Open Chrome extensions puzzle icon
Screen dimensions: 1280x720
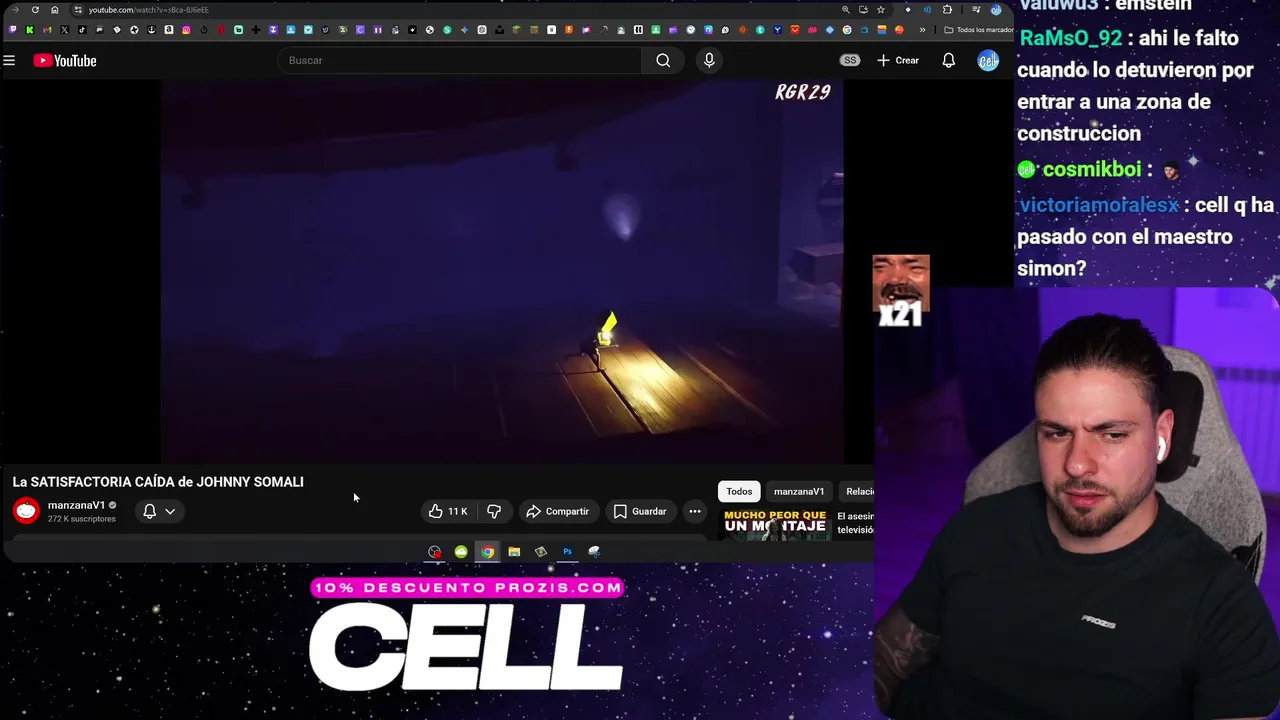[947, 10]
